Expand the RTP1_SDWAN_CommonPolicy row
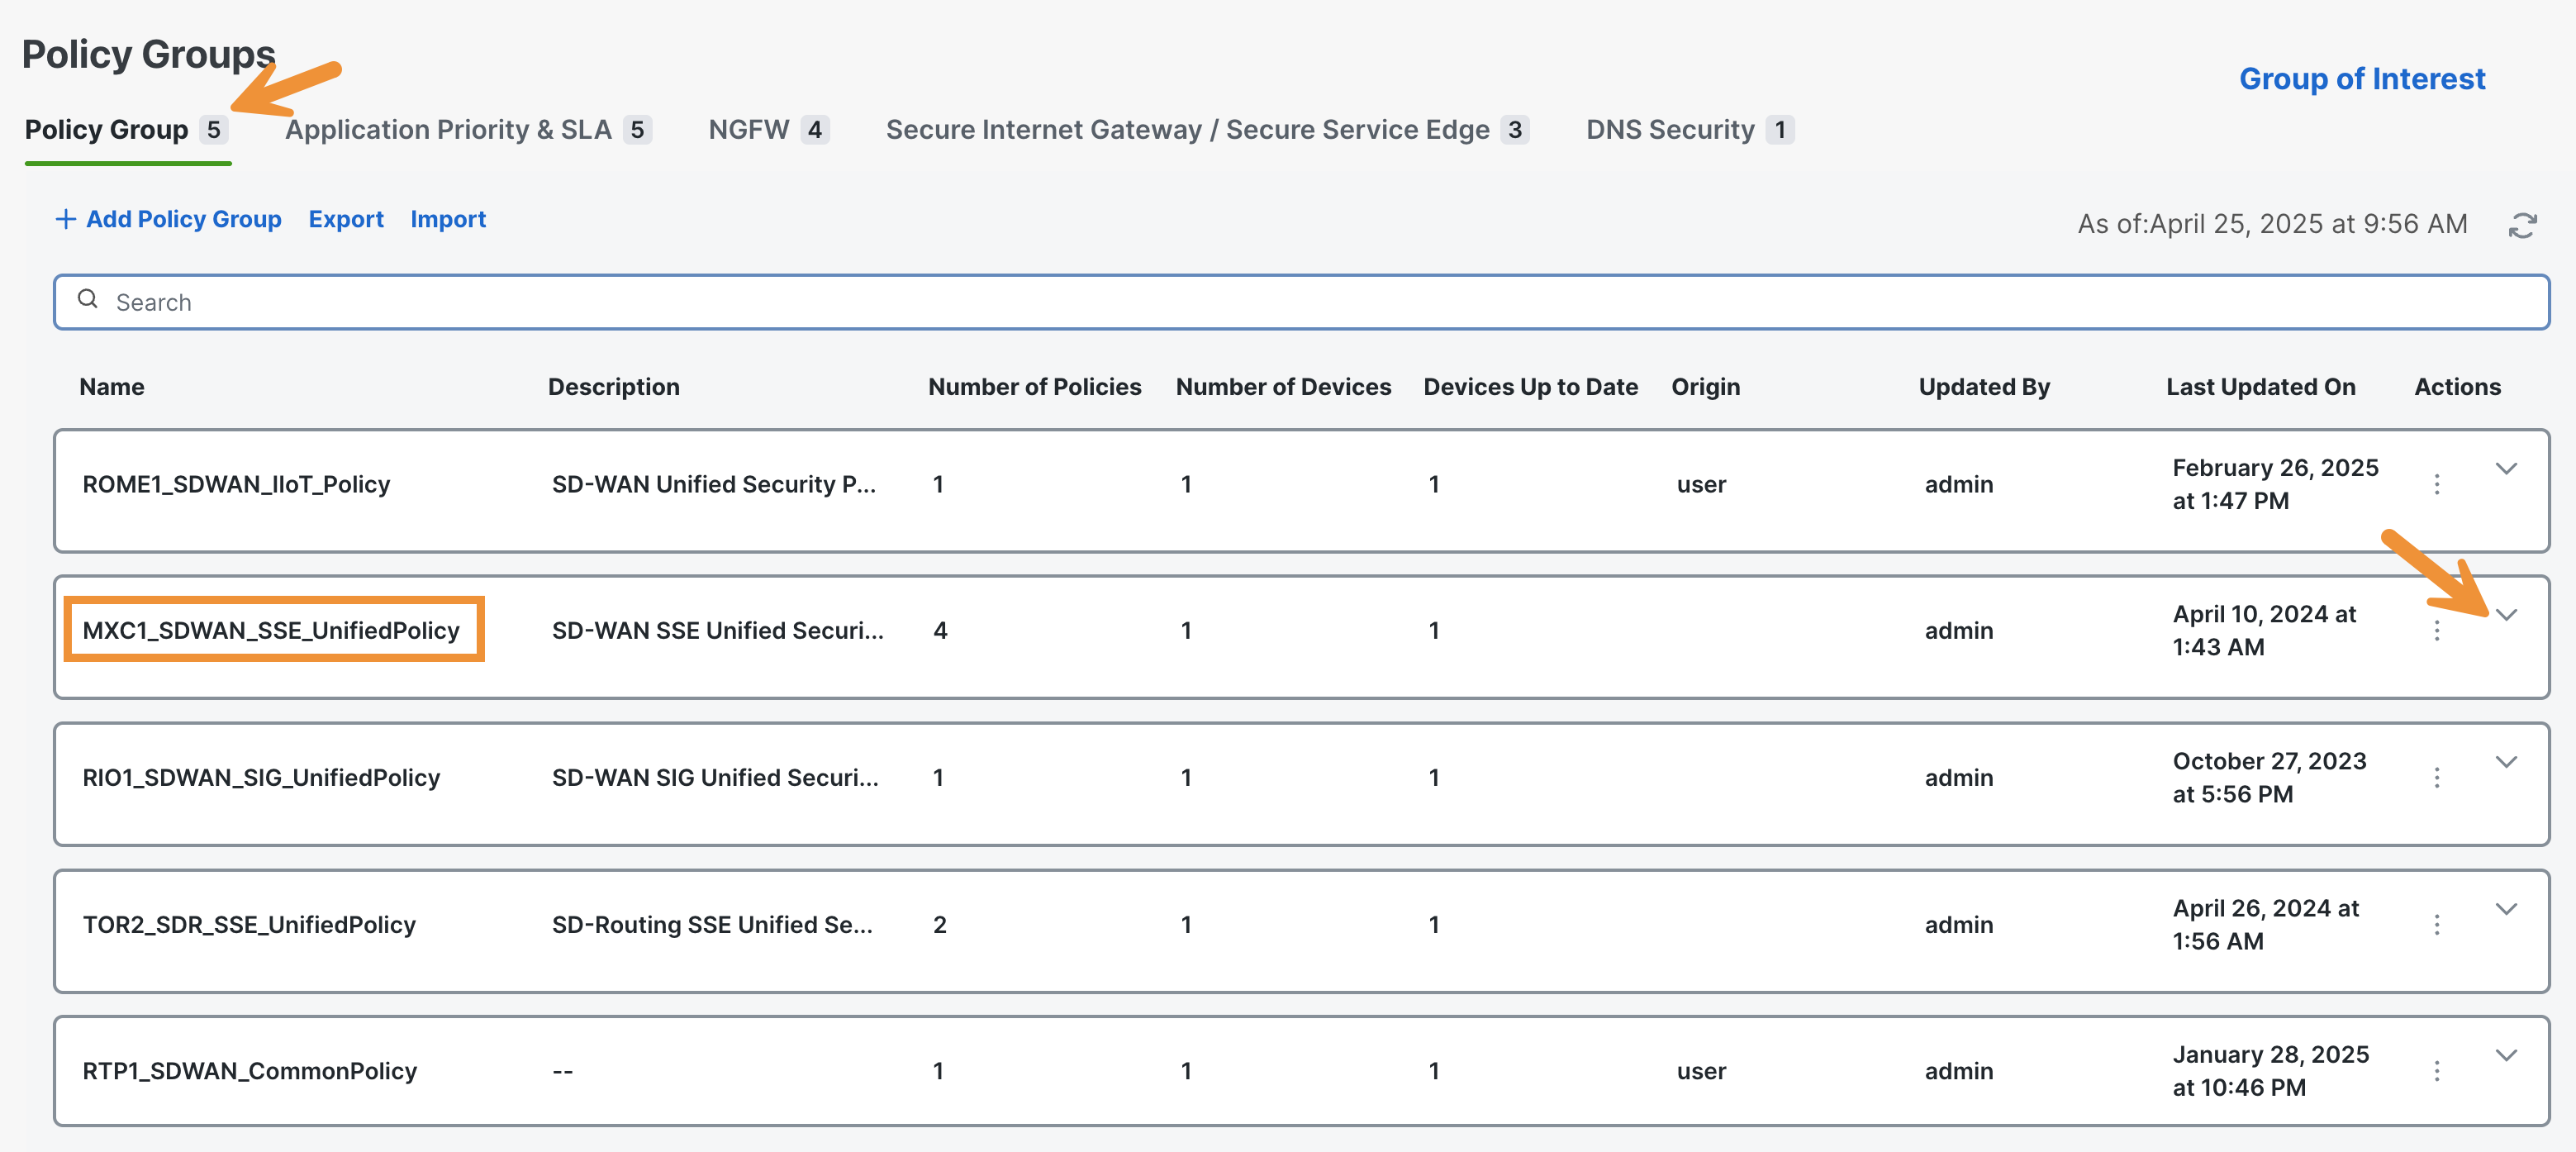Image resolution: width=2576 pixels, height=1152 pixels. pyautogui.click(x=2506, y=1055)
